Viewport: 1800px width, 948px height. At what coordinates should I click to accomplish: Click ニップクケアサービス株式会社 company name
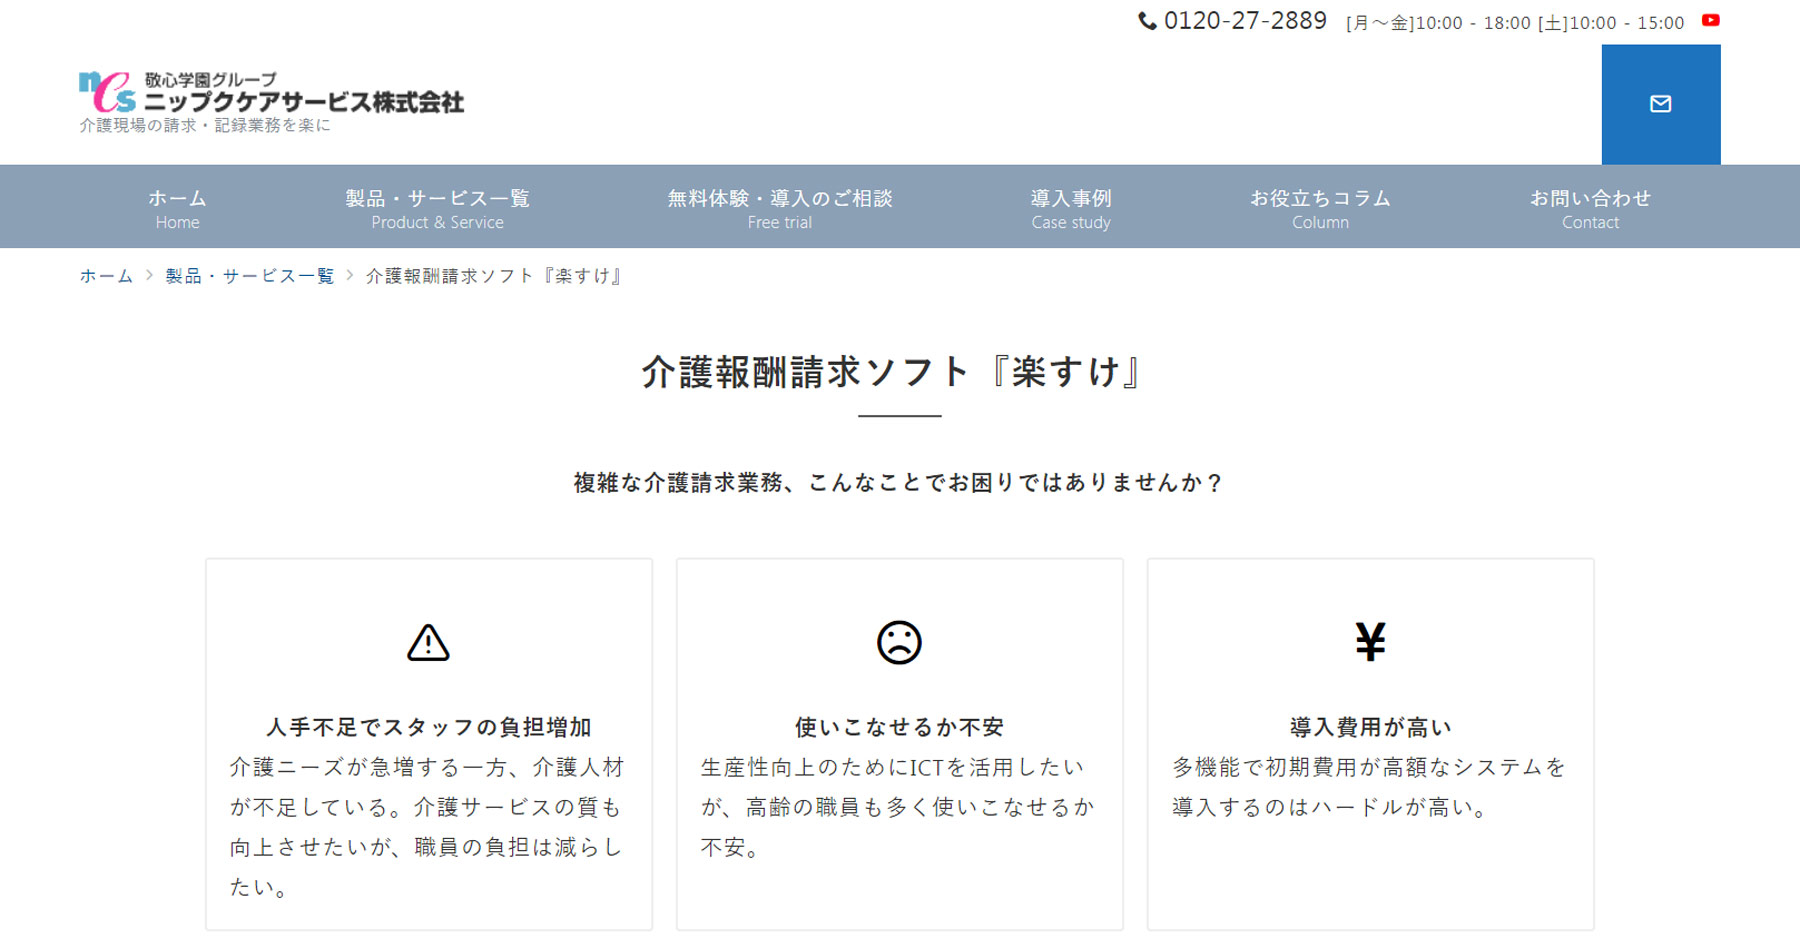[x=304, y=102]
